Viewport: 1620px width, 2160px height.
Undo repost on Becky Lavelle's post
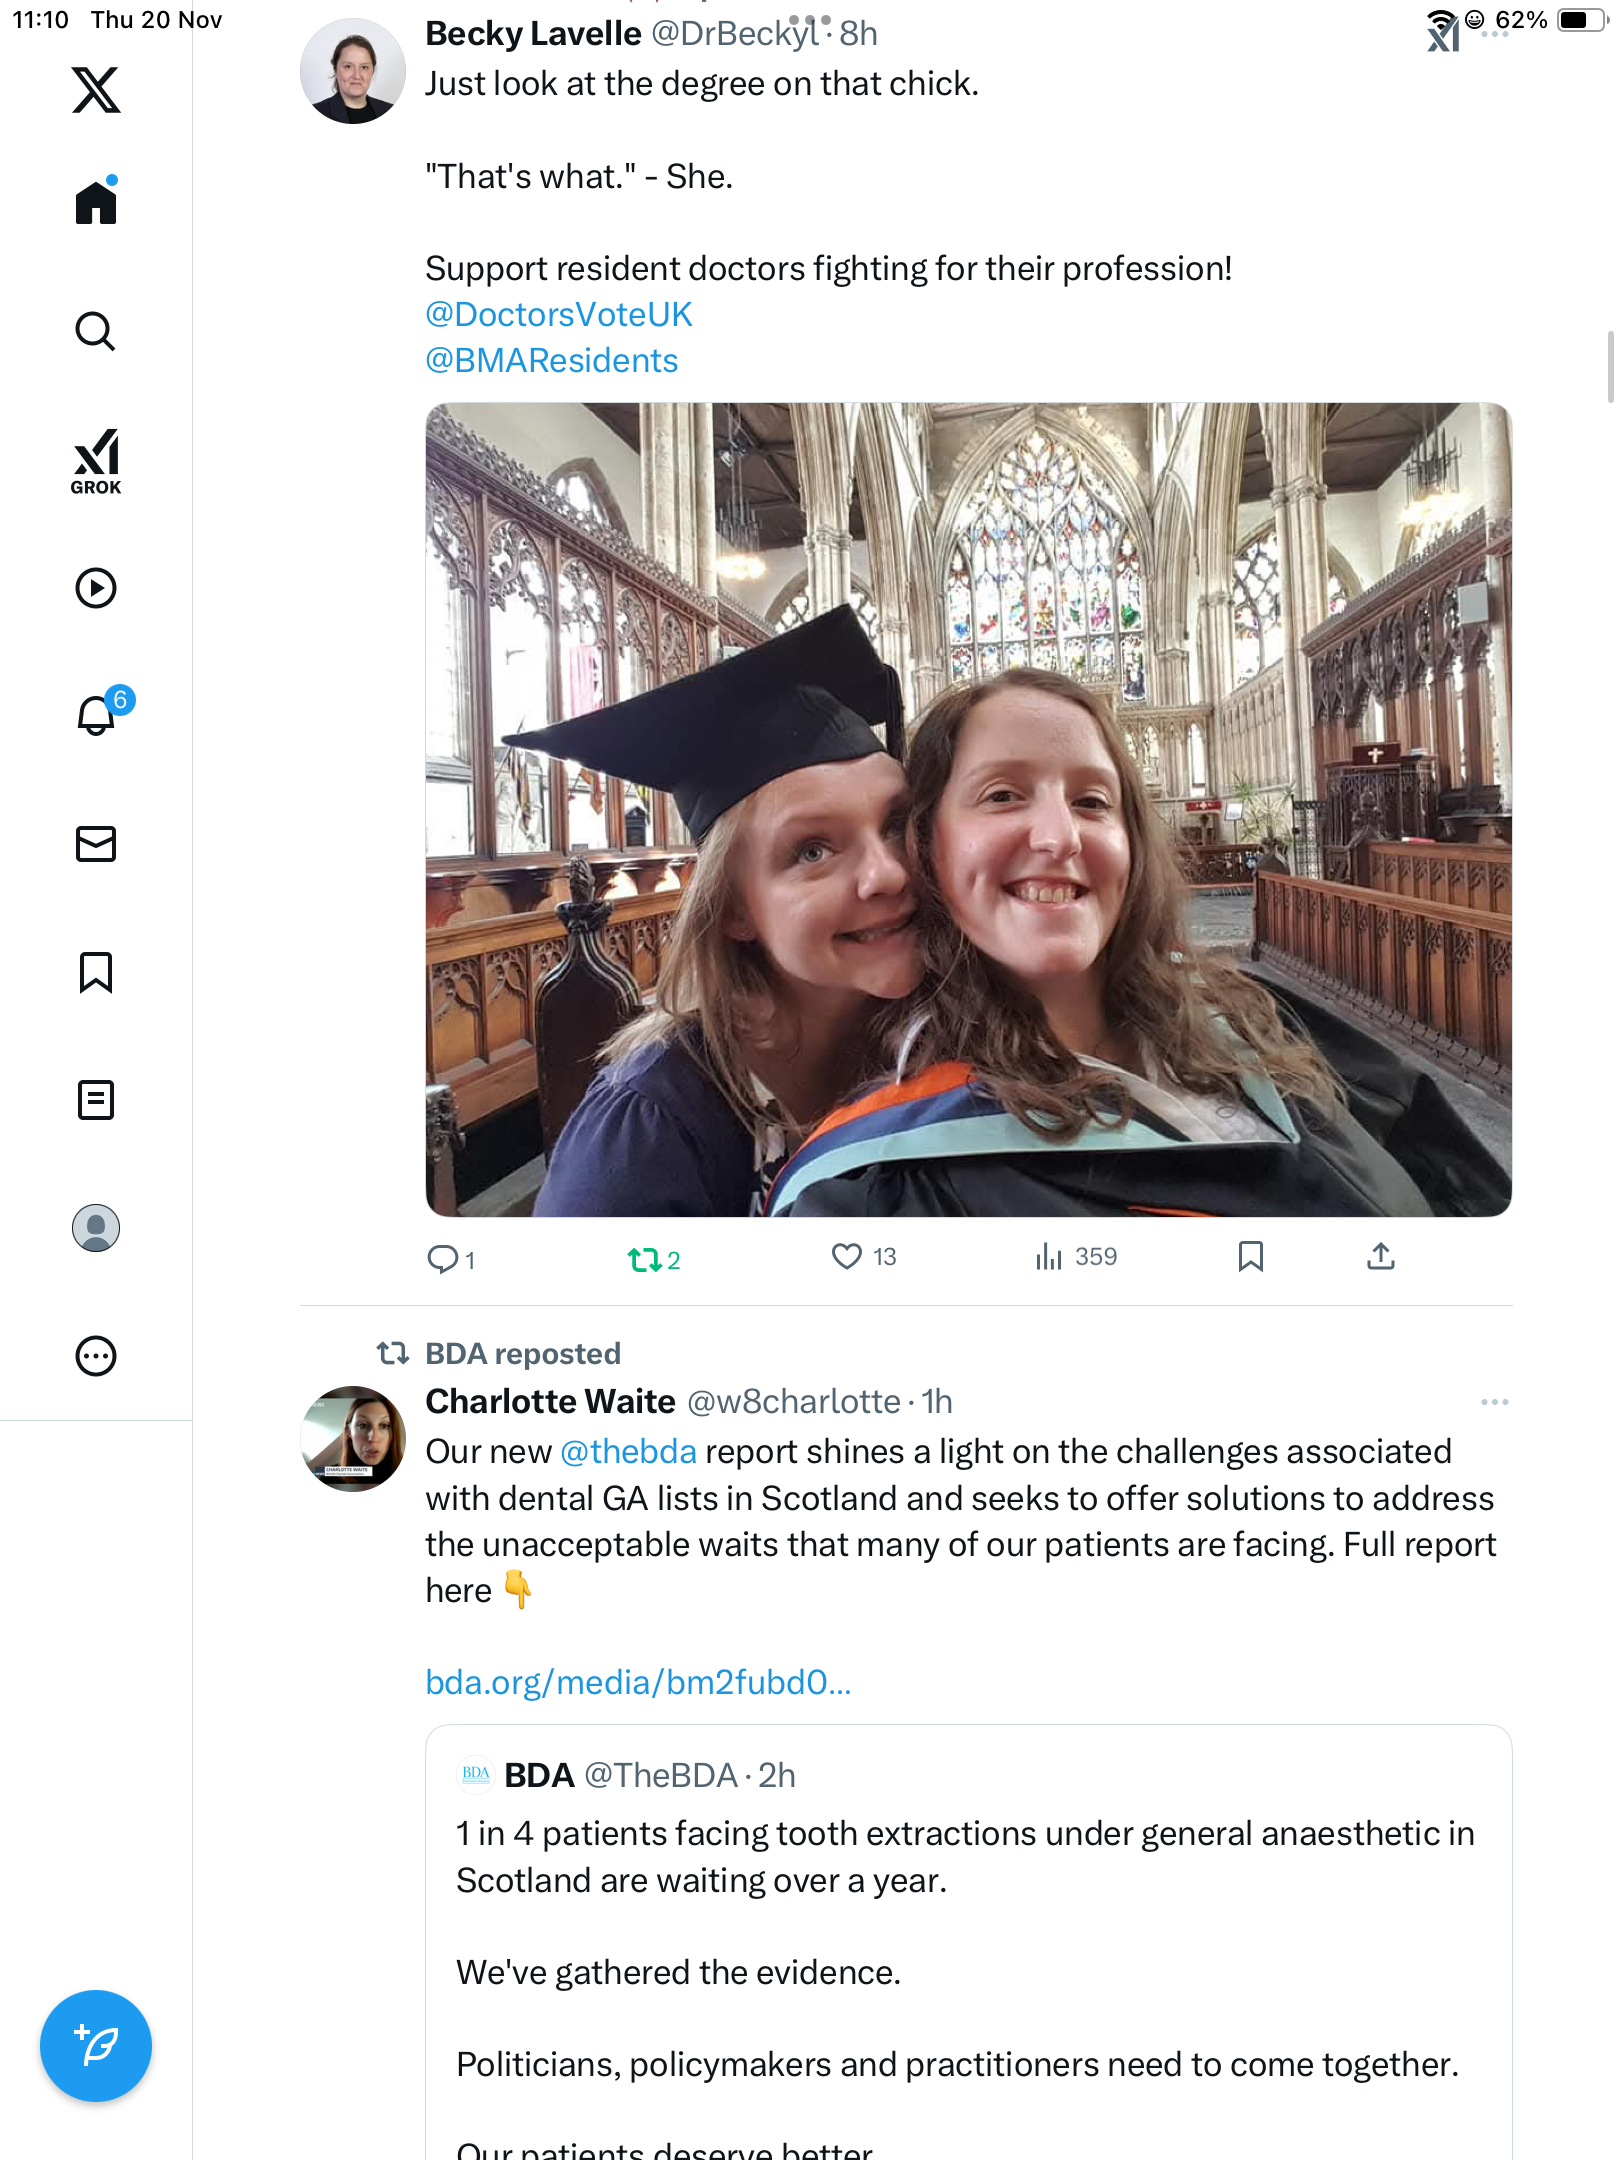click(x=645, y=1259)
